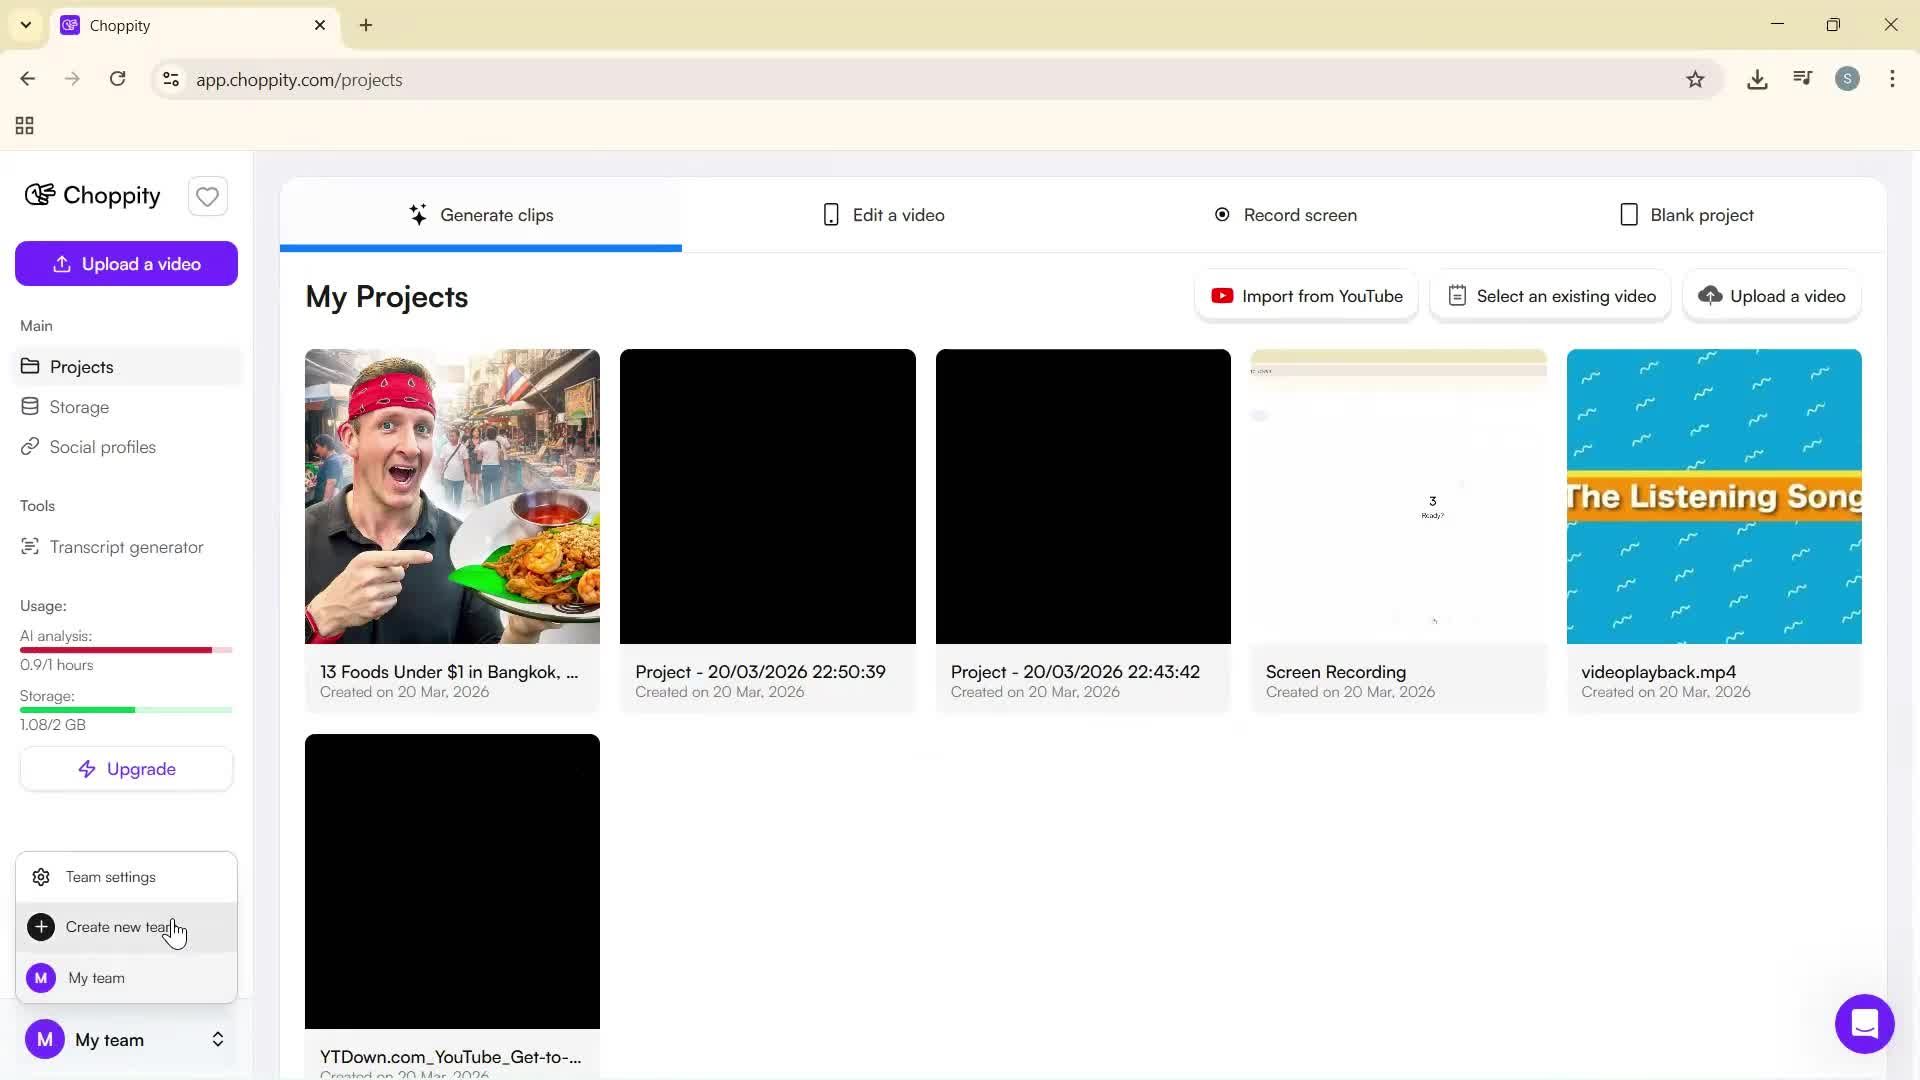Click the Upgrade button
The image size is (1920, 1080).
pos(126,768)
